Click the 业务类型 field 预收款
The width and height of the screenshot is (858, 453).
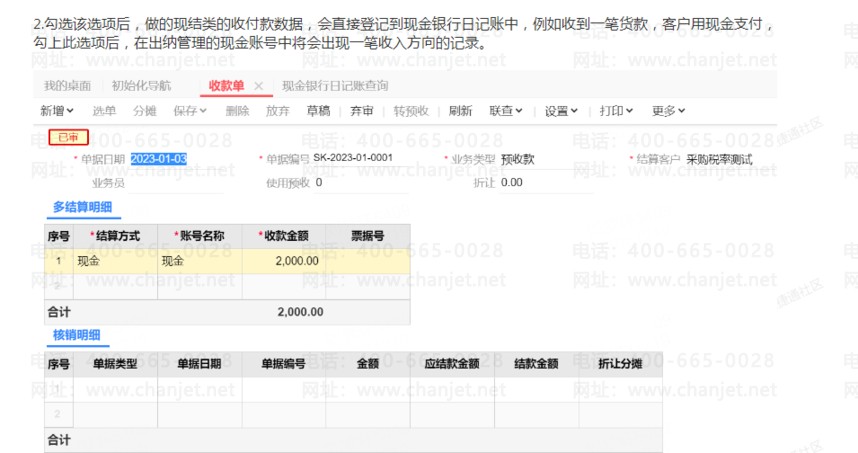point(518,159)
